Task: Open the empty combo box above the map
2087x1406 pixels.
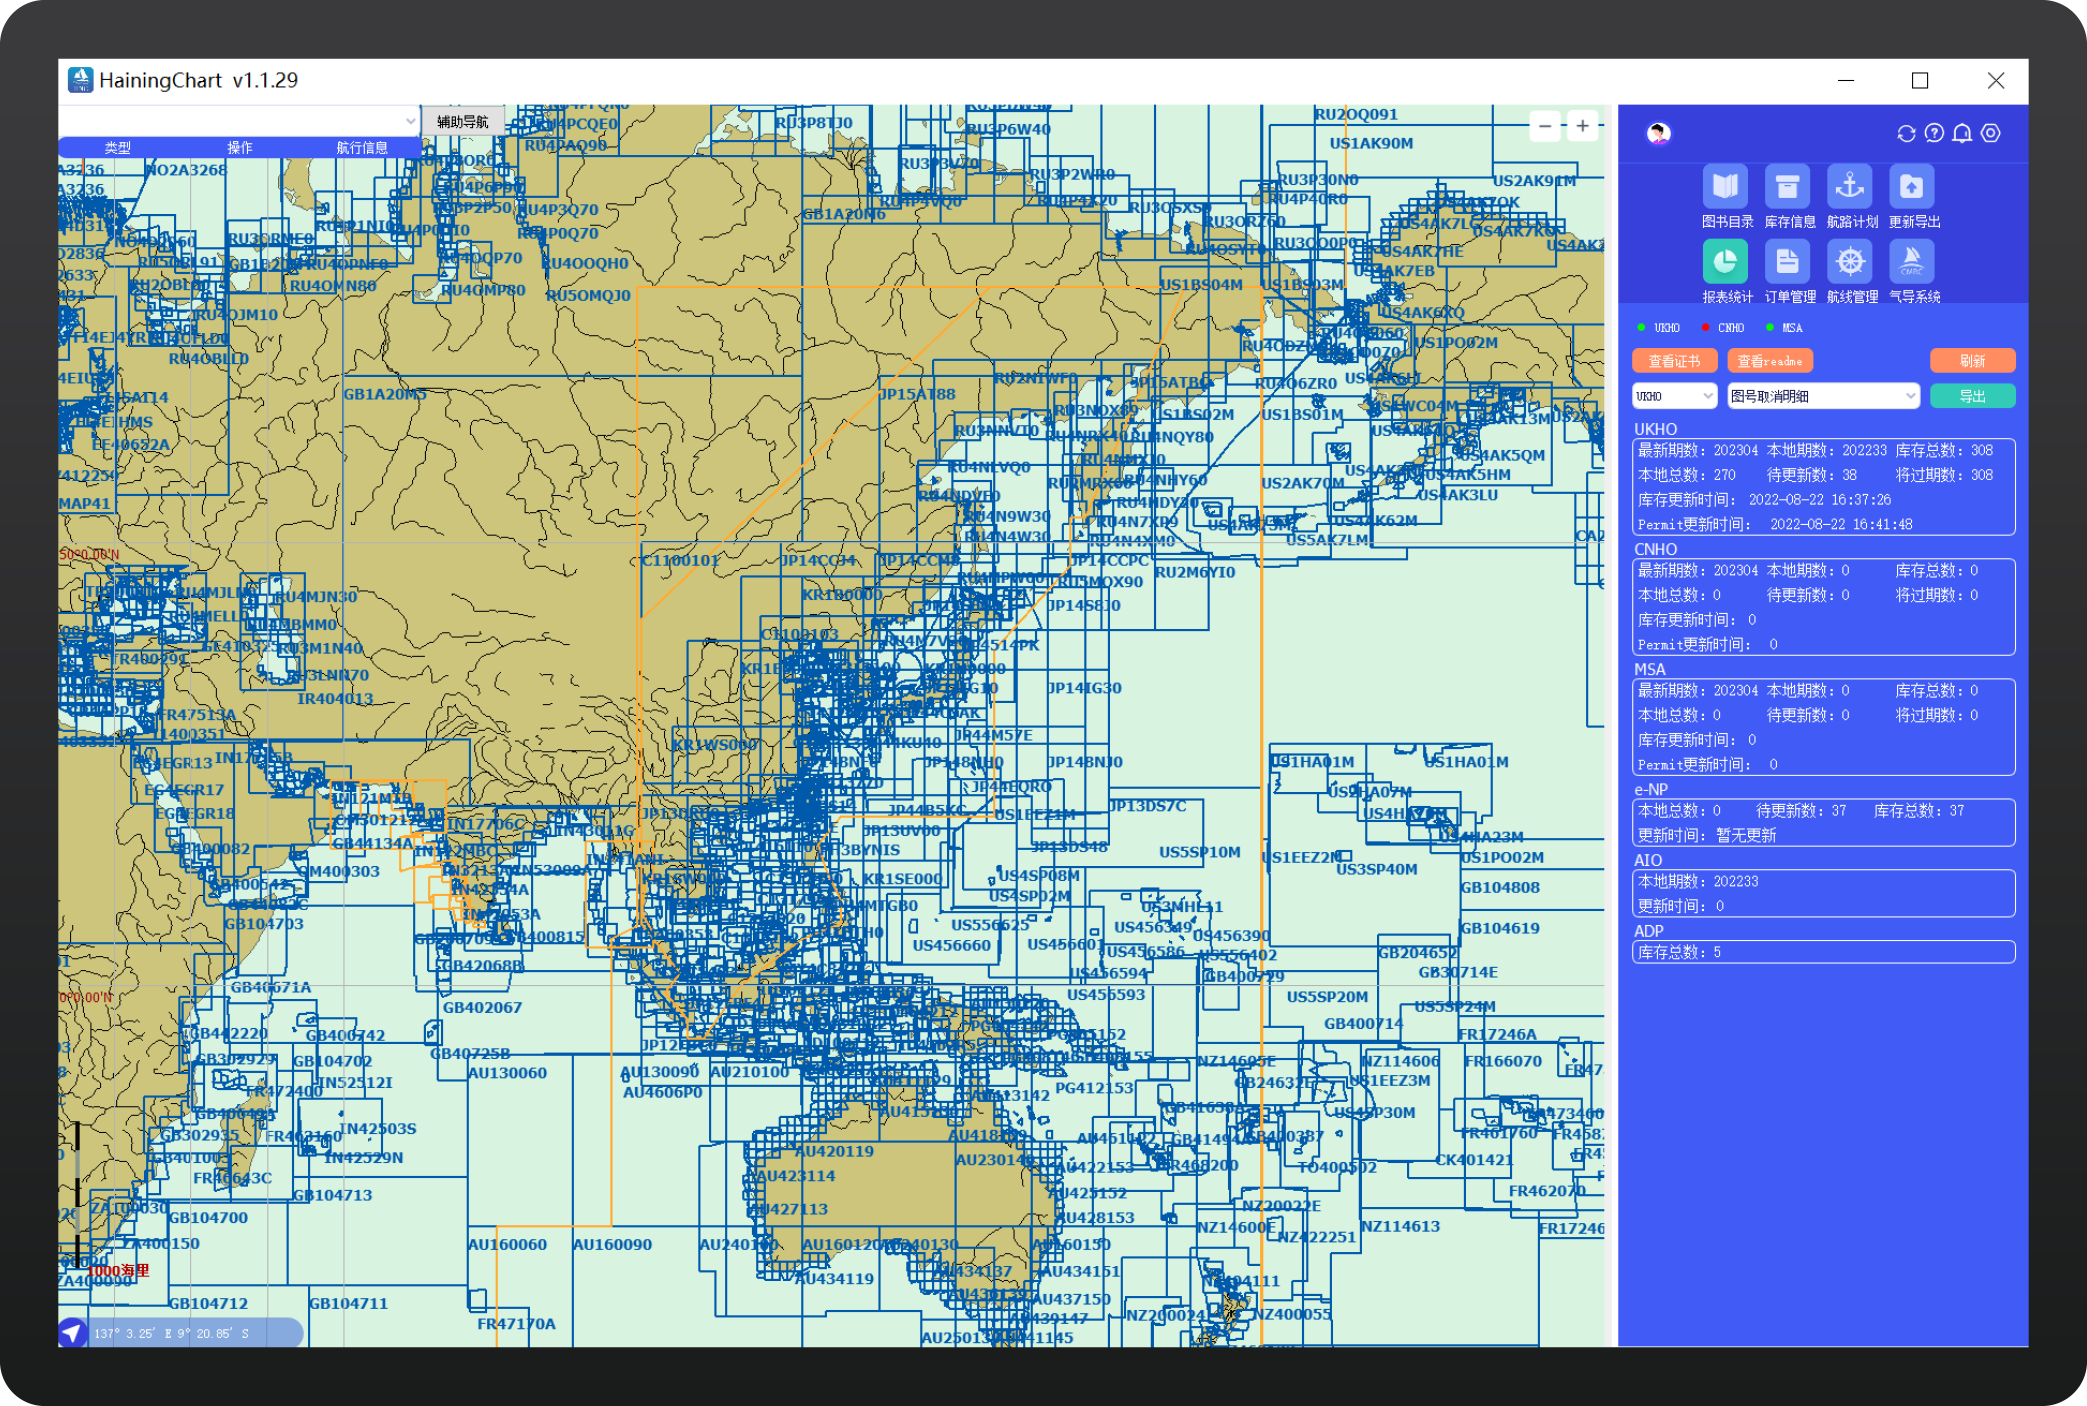Action: coord(239,121)
